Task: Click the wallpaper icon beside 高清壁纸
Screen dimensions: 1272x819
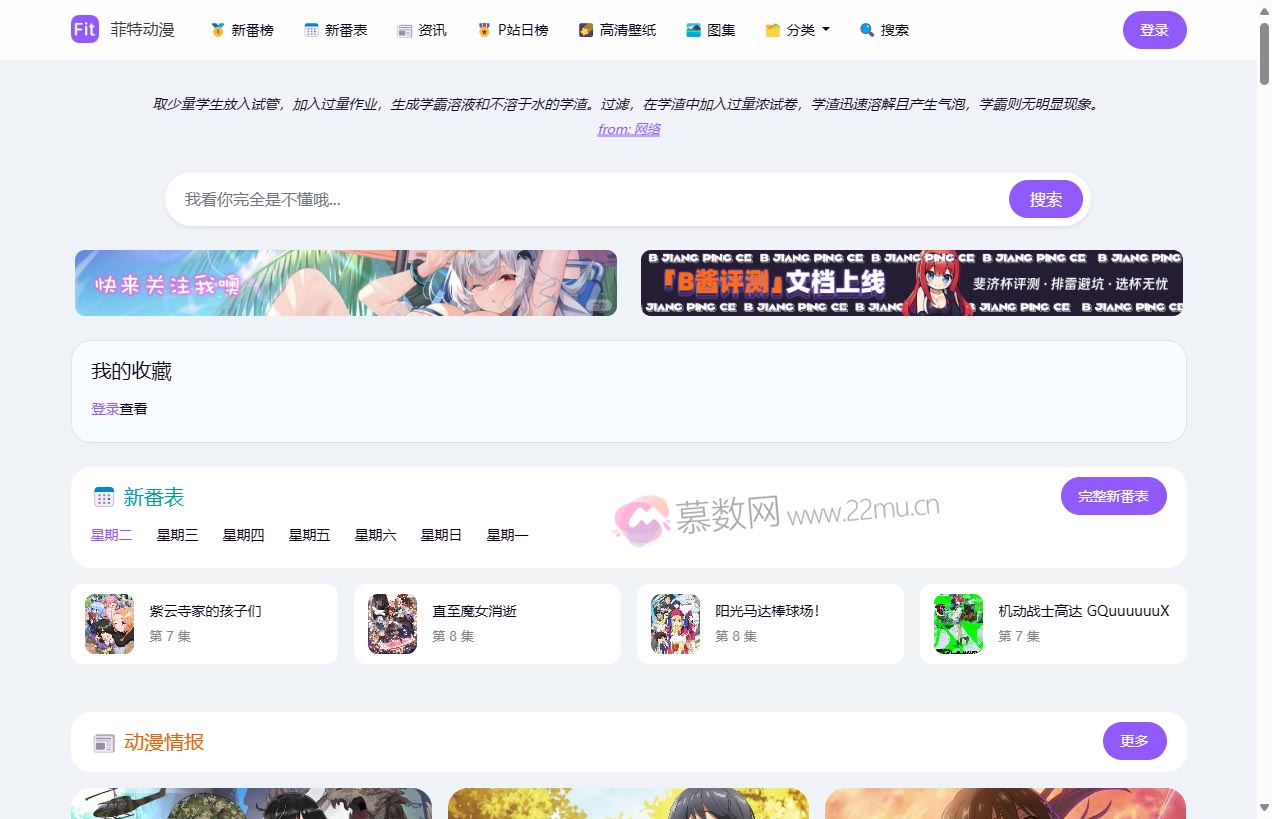Action: 586,30
